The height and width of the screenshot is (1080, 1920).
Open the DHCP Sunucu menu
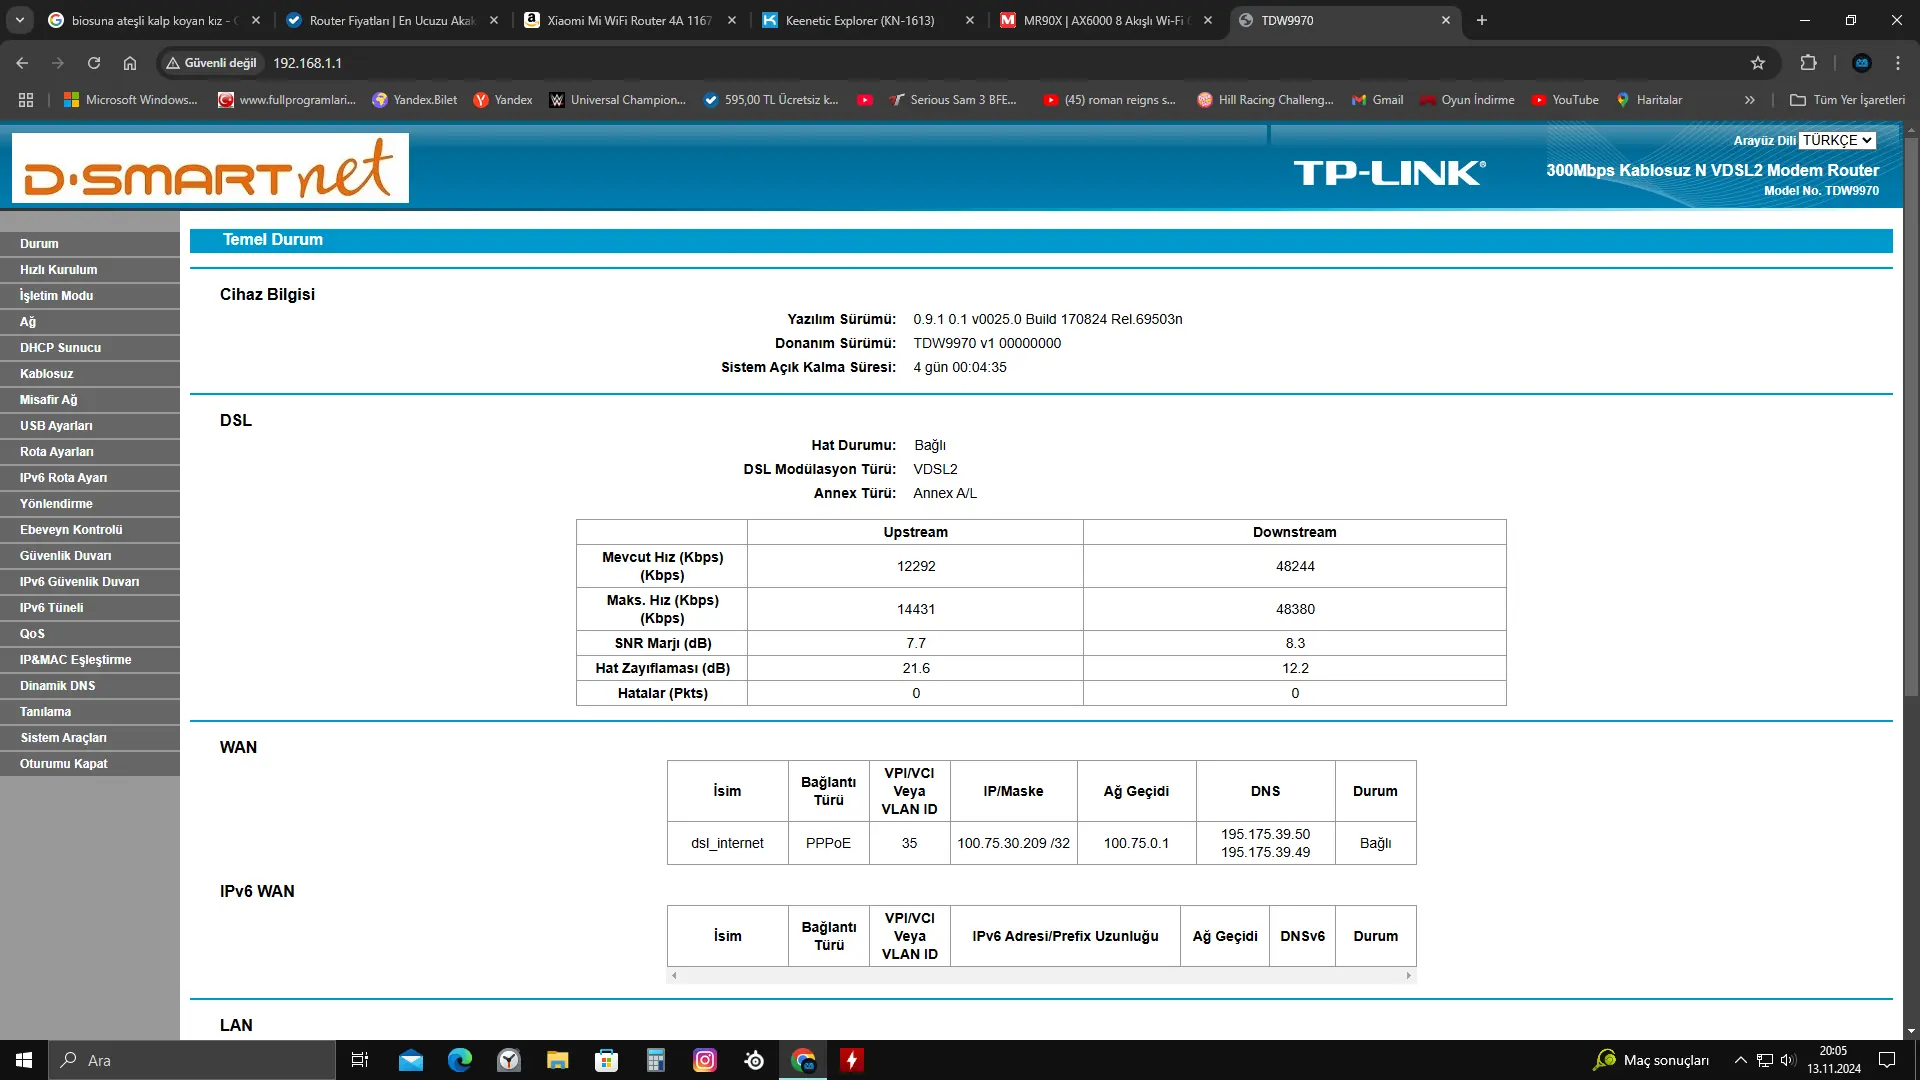pyautogui.click(x=90, y=348)
